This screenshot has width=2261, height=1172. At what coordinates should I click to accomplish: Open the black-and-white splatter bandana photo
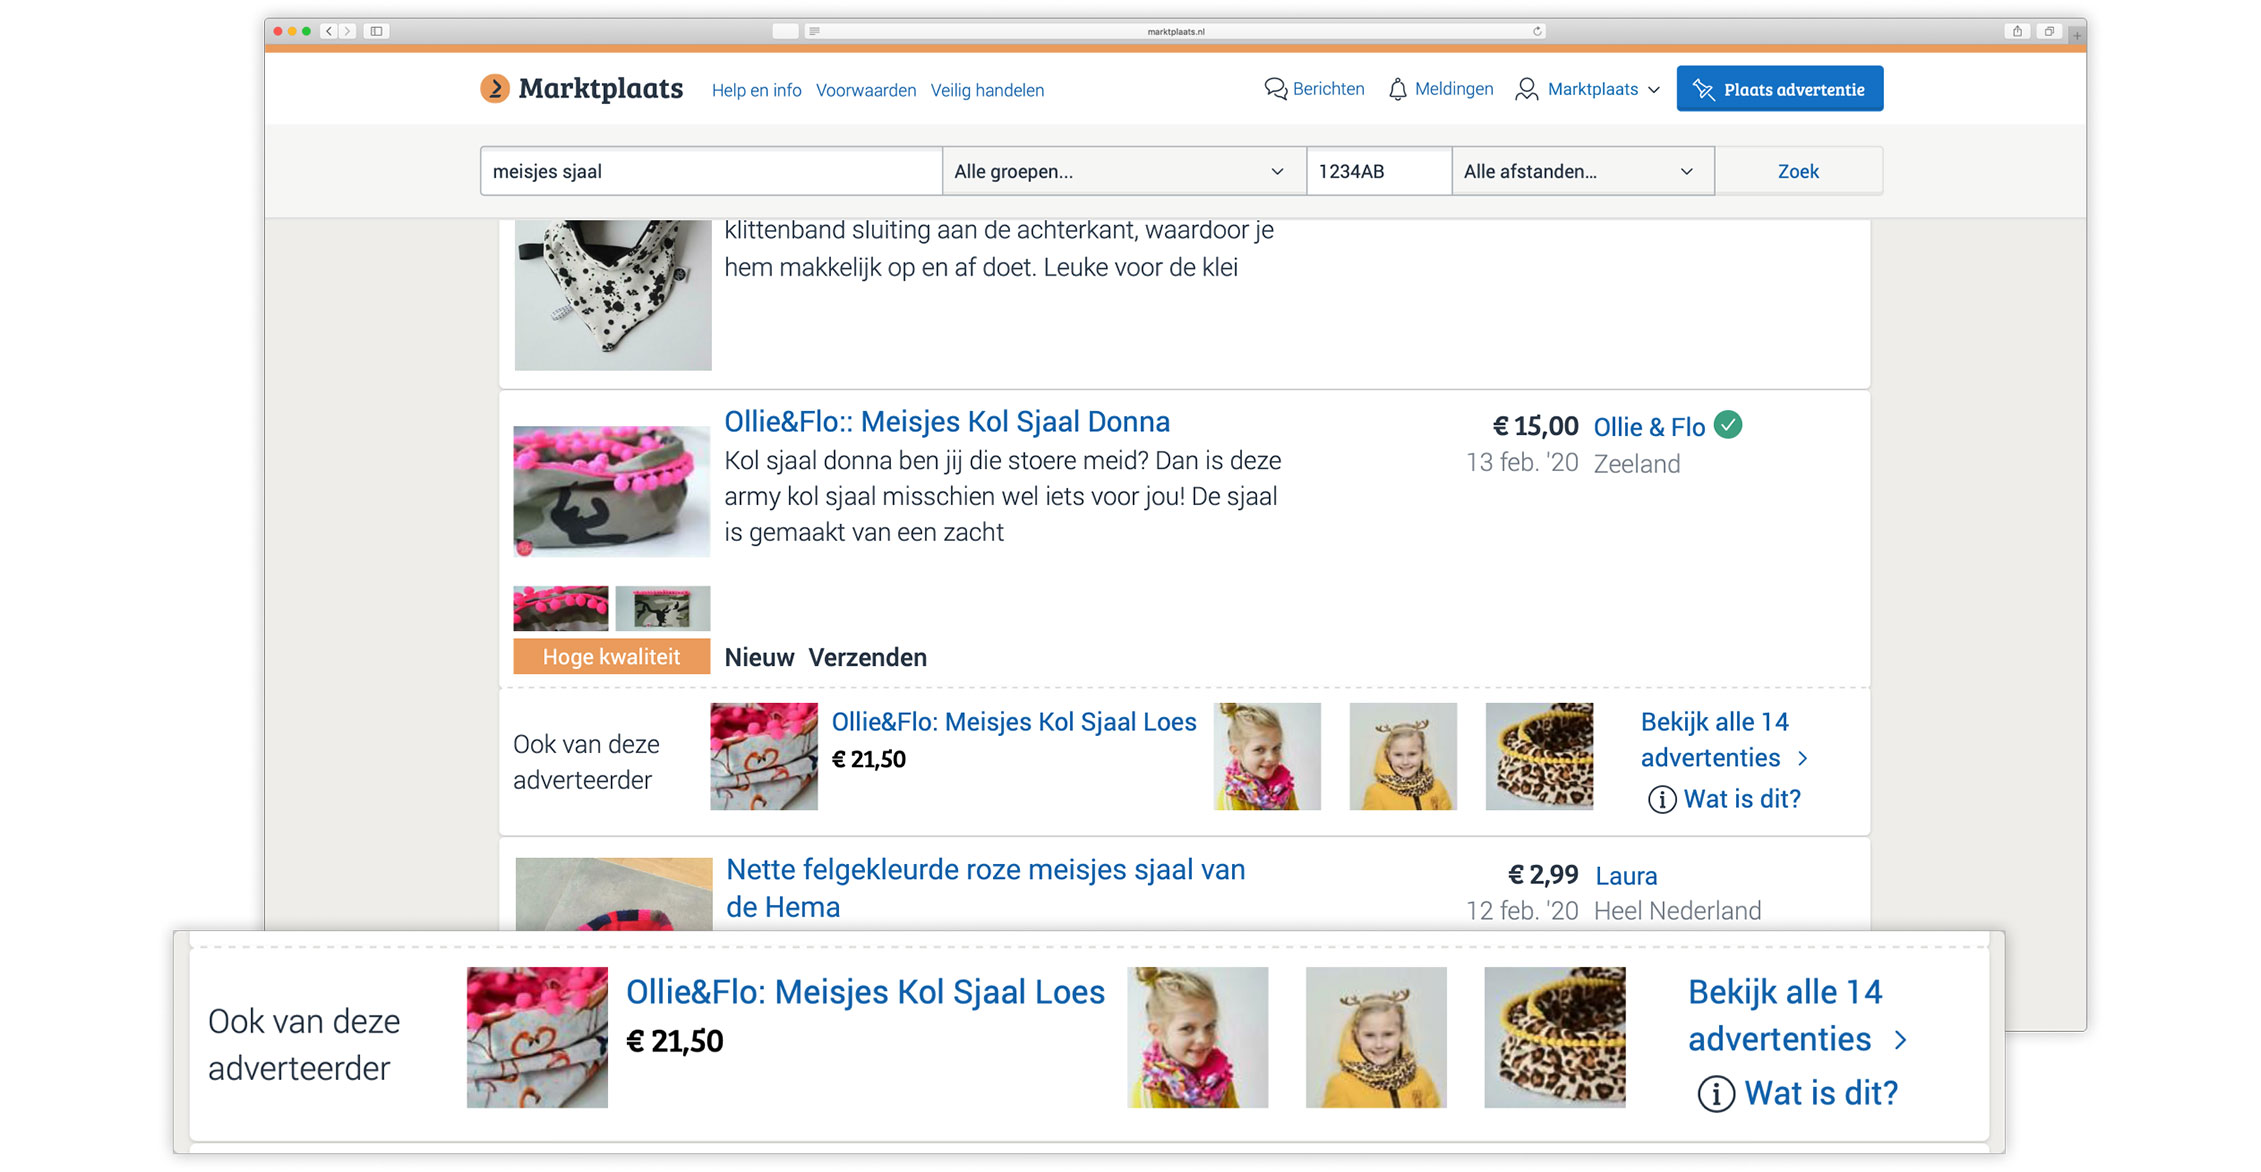(613, 295)
